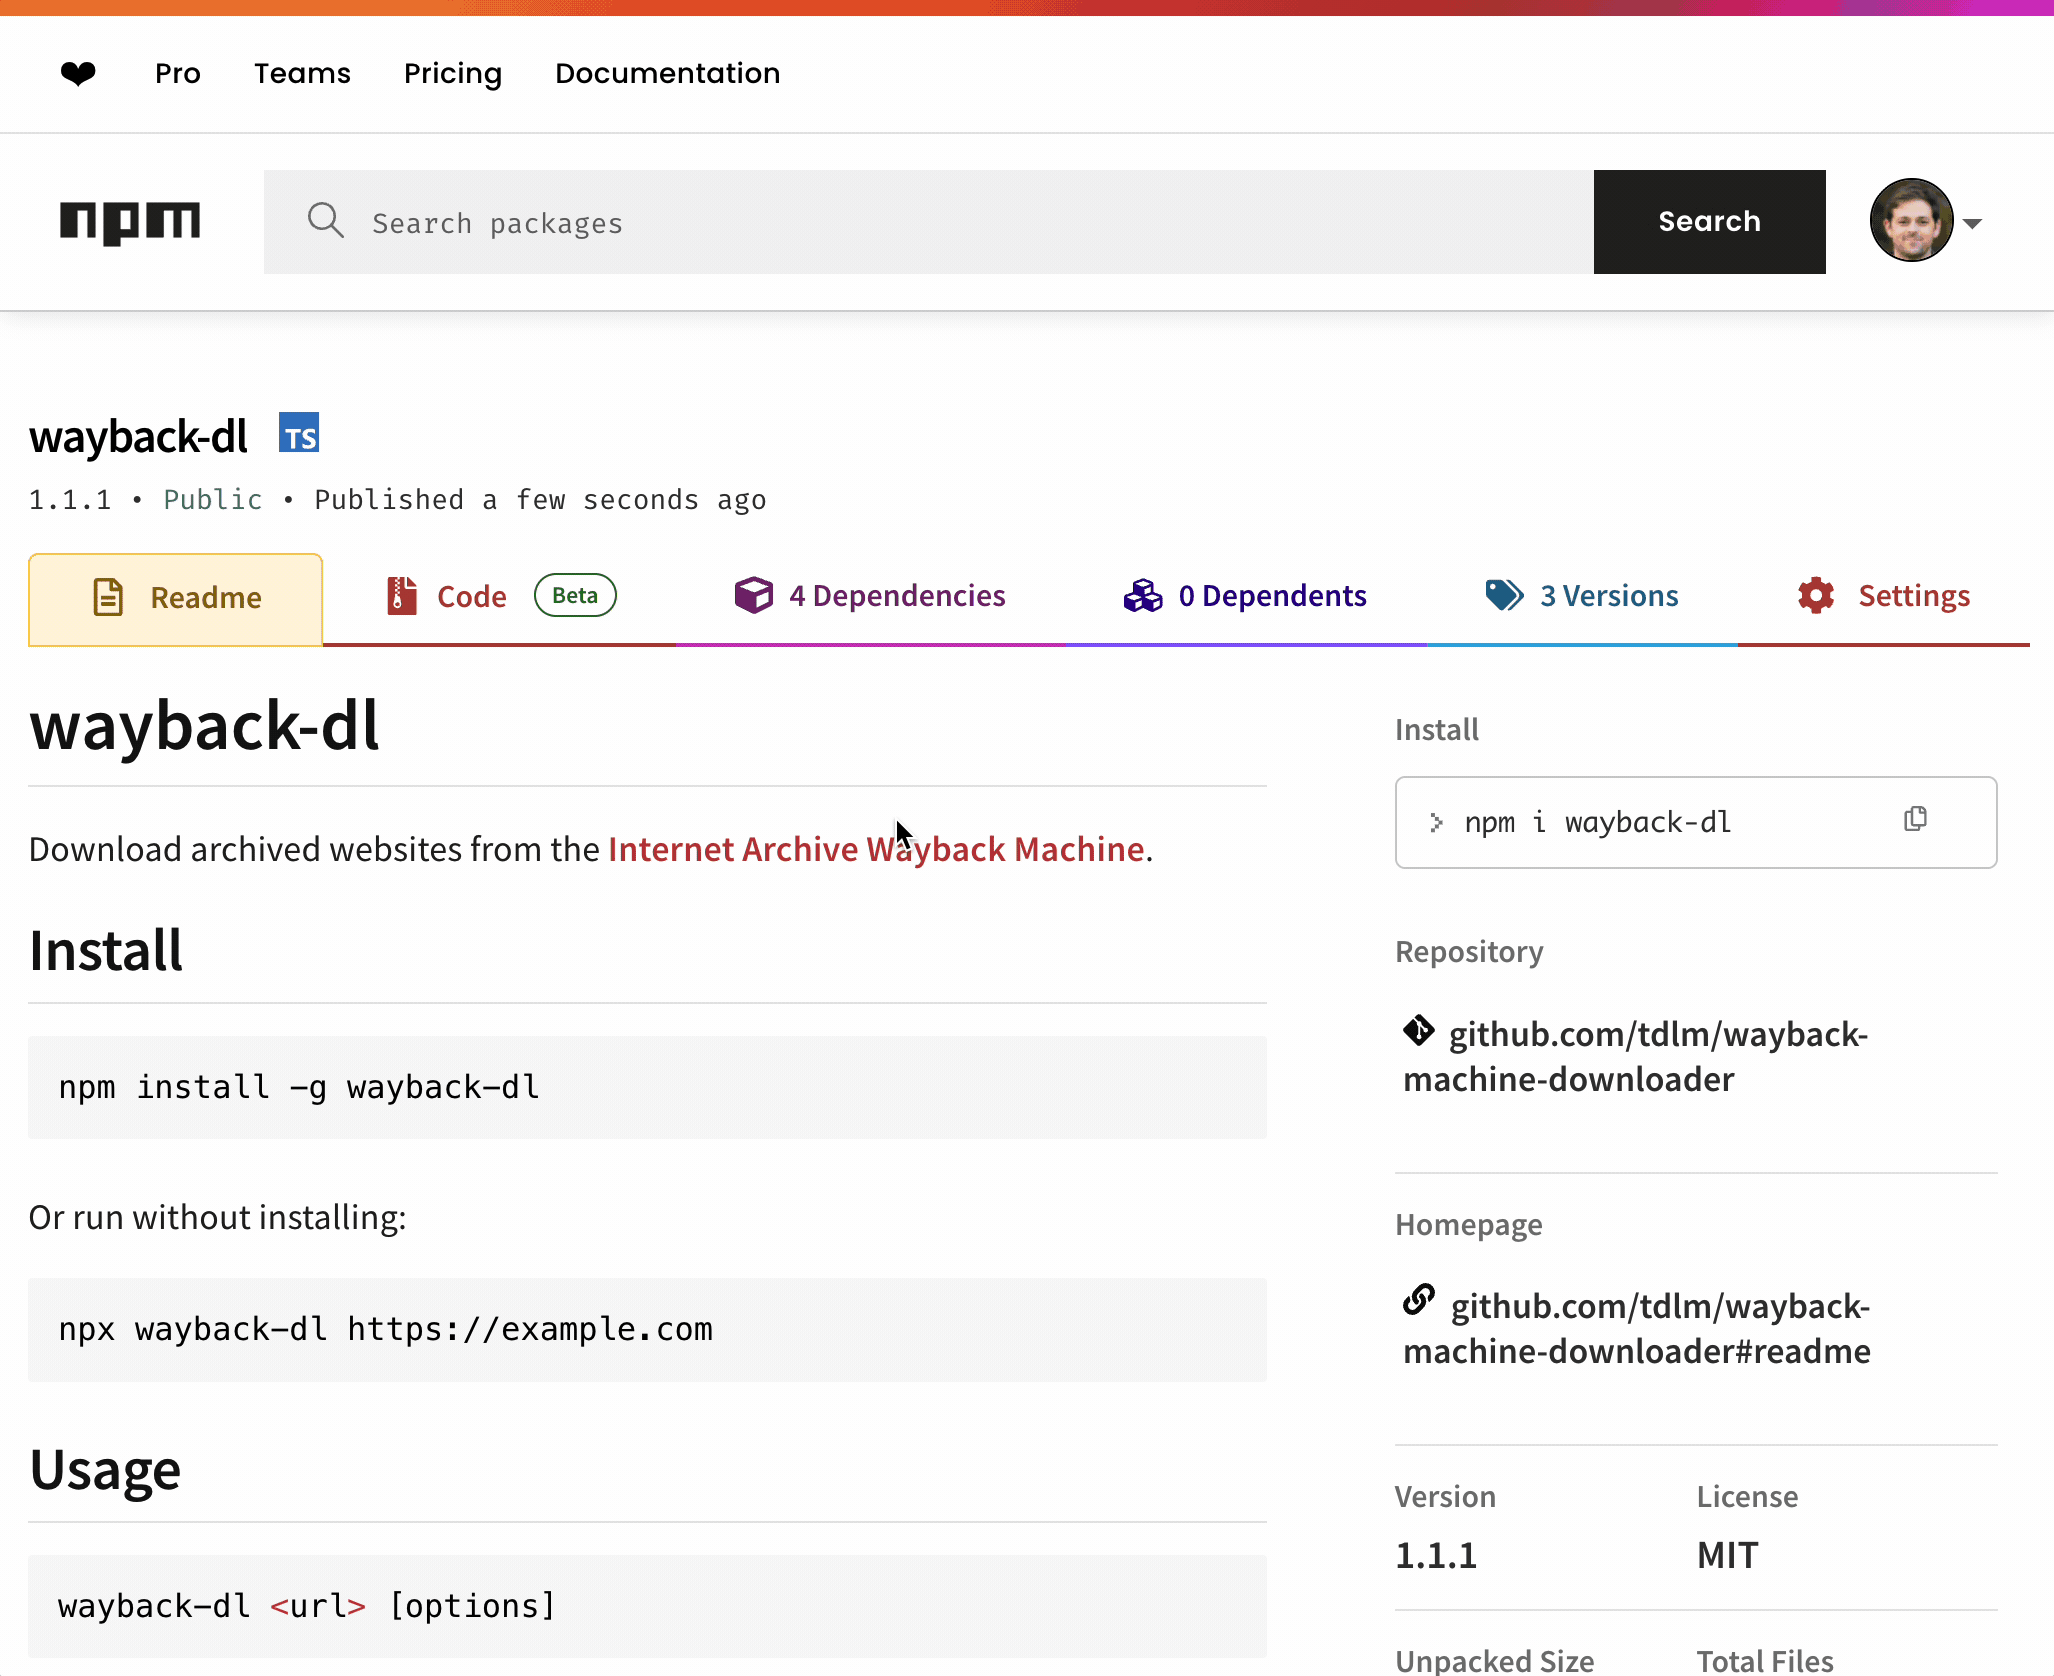Copy the npm install command via copy icon
Screen dimensions: 2054x1676
(x=1916, y=819)
